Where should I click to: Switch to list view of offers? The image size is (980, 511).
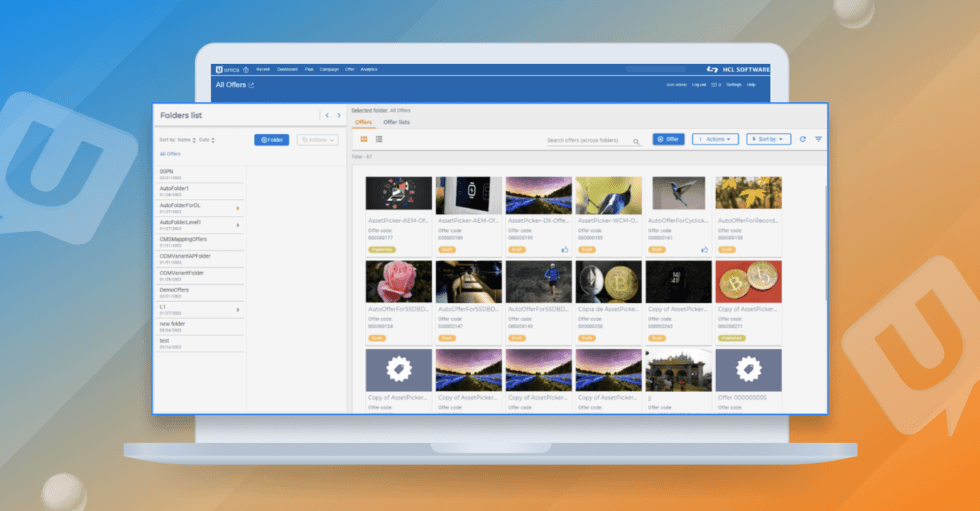point(379,139)
